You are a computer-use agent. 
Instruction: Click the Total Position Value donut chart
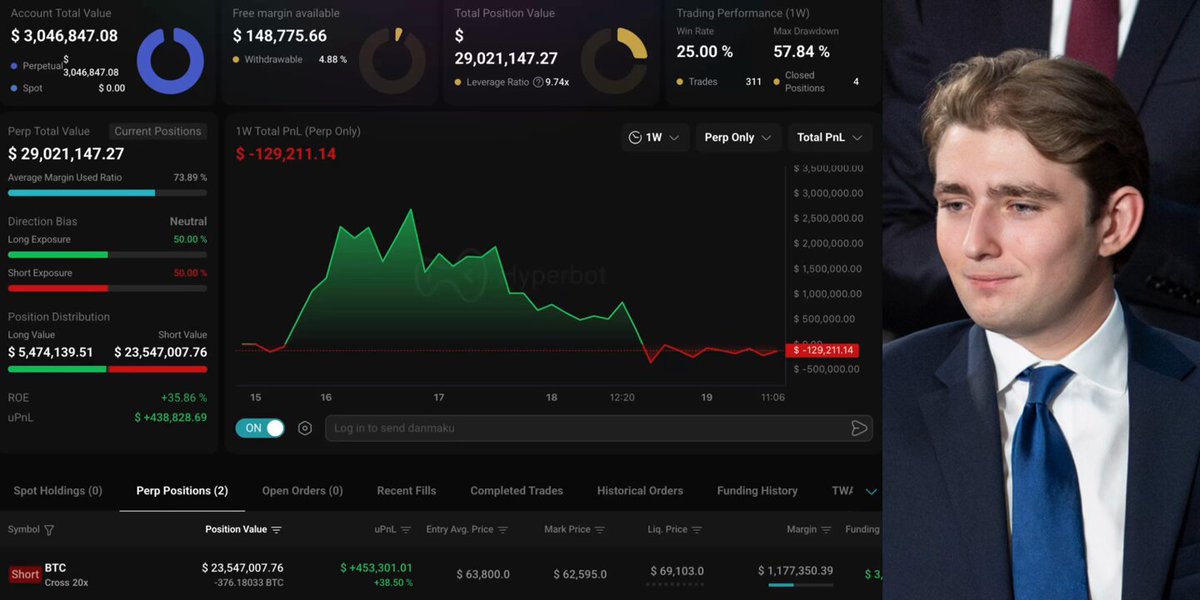[x=614, y=61]
